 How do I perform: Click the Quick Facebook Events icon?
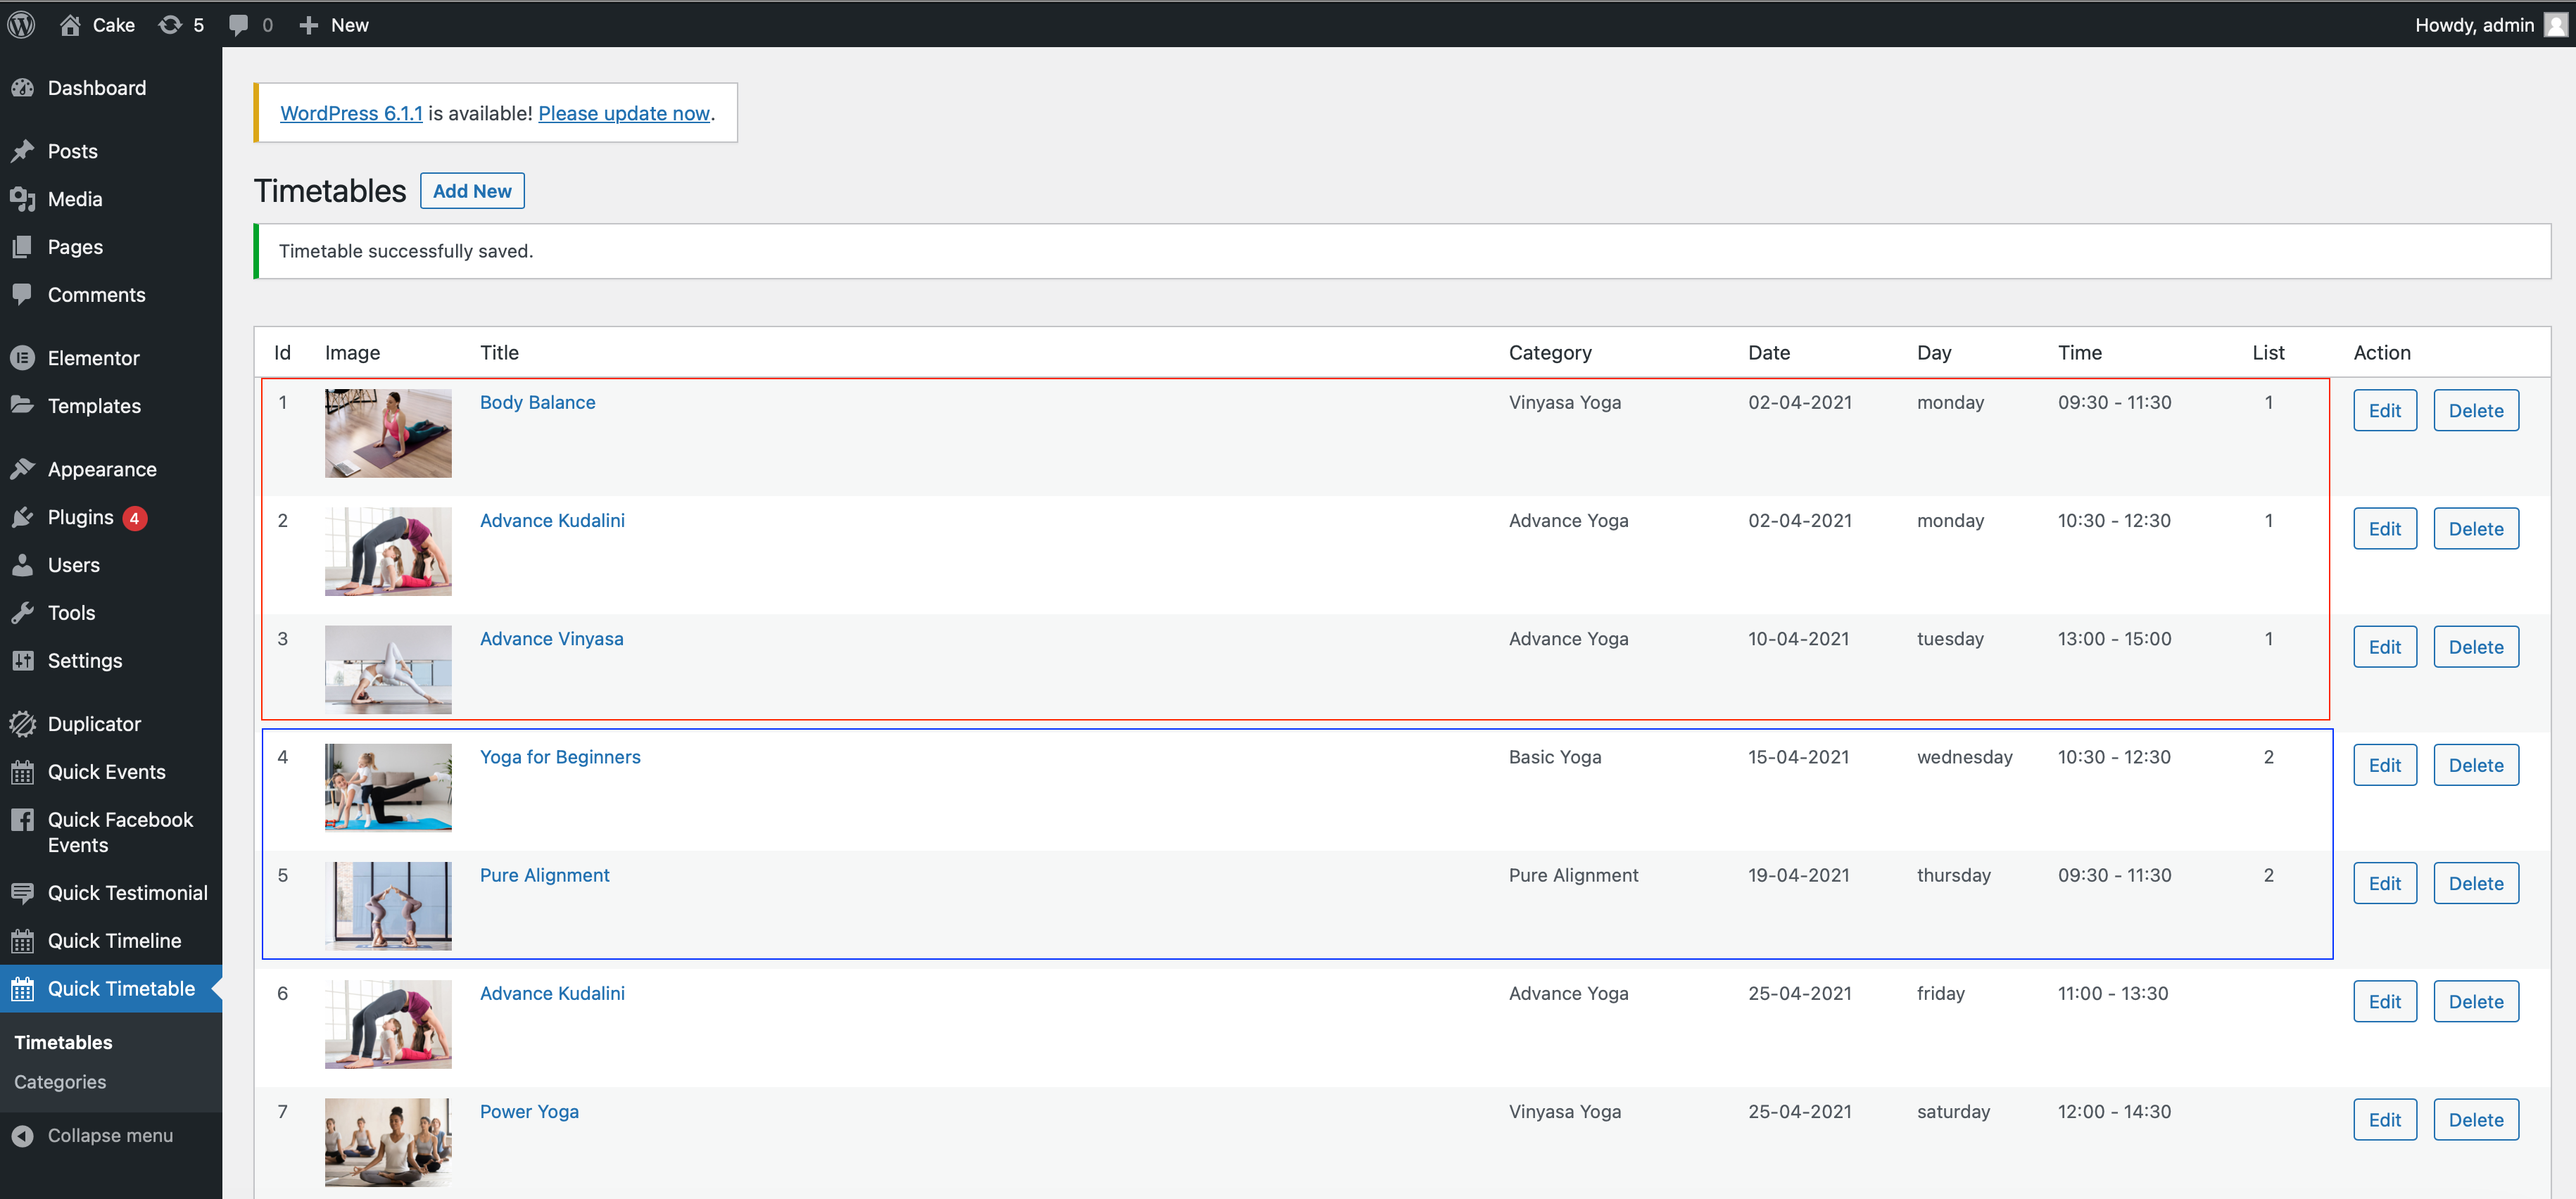tap(22, 820)
